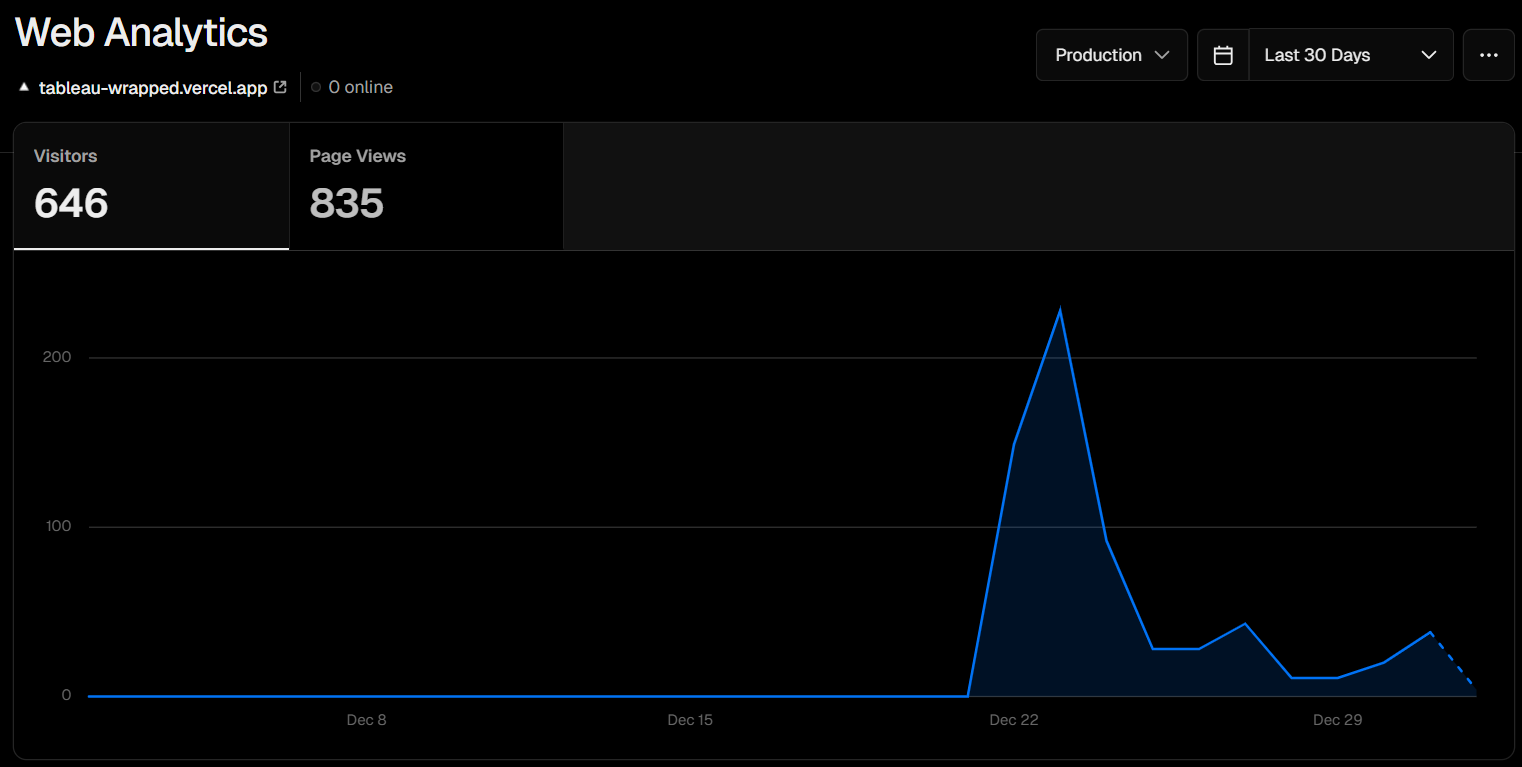
Task: Open the tableau-wrapped.vercel.app link
Action: coord(152,87)
